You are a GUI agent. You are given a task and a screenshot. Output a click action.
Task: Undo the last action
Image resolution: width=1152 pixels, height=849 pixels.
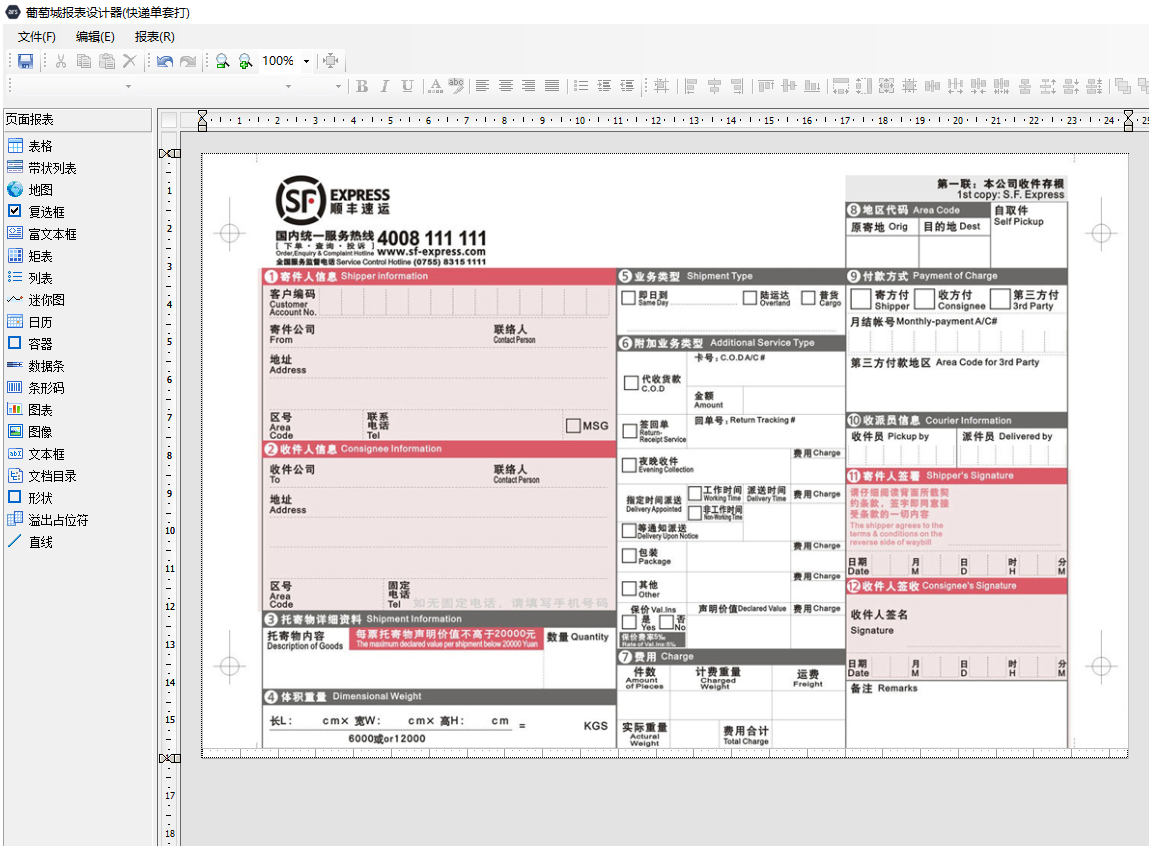click(x=165, y=61)
